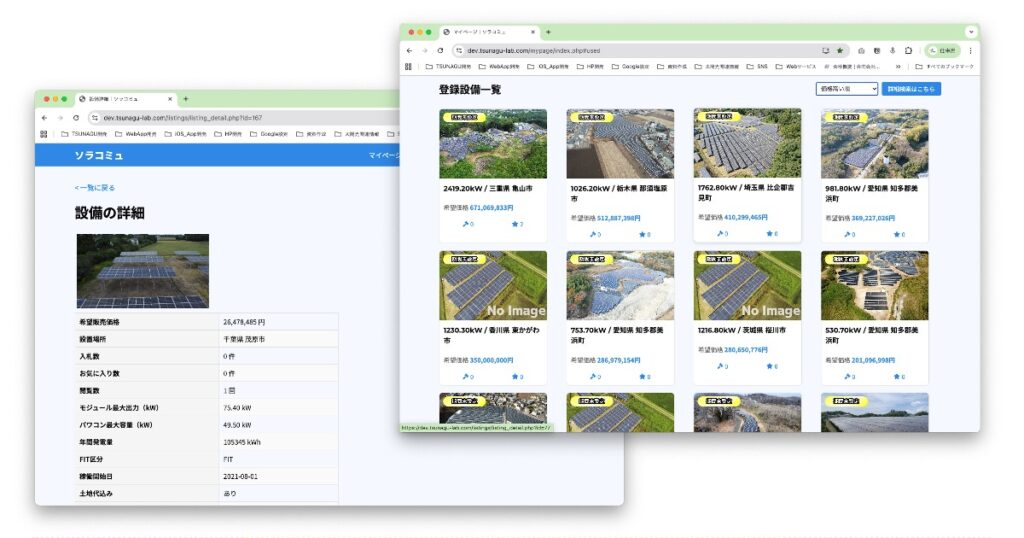
Task: Click the bid hammer icon on the 530.70kW card
Action: (848, 377)
